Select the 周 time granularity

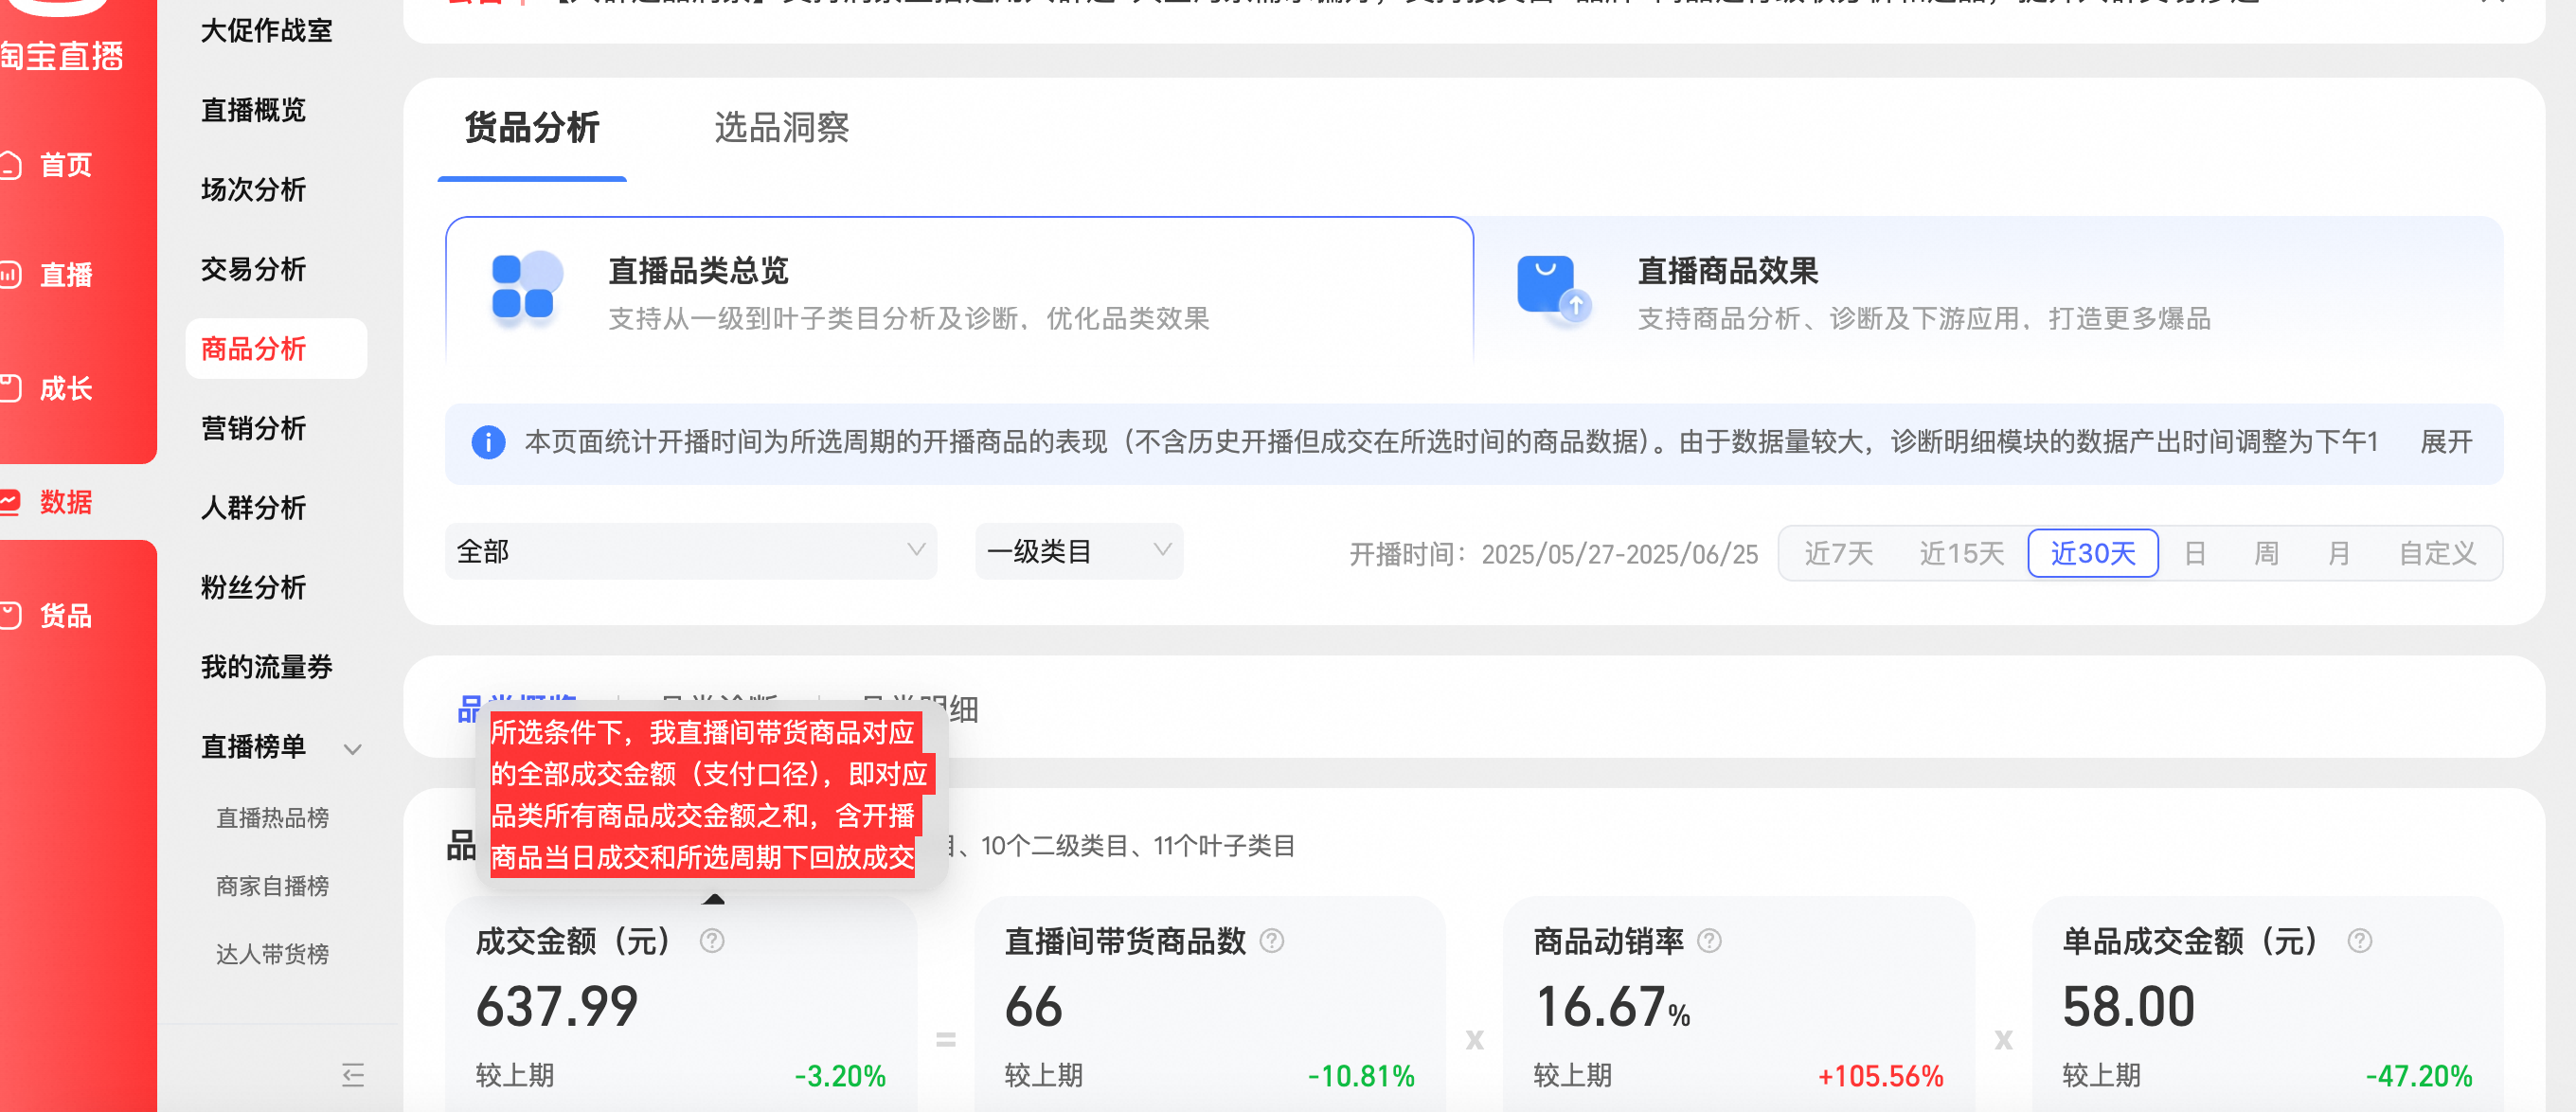click(2267, 553)
